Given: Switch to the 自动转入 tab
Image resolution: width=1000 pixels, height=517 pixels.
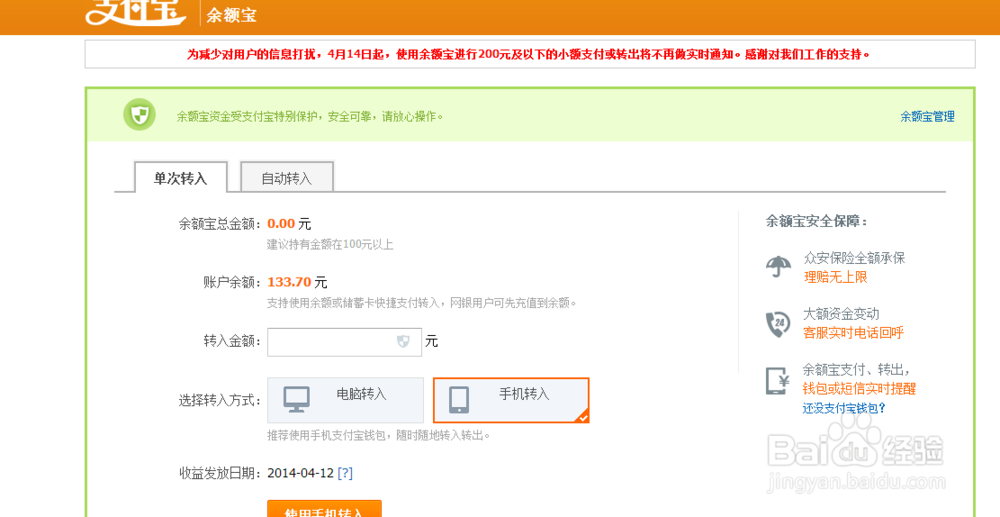Looking at the screenshot, I should [286, 177].
